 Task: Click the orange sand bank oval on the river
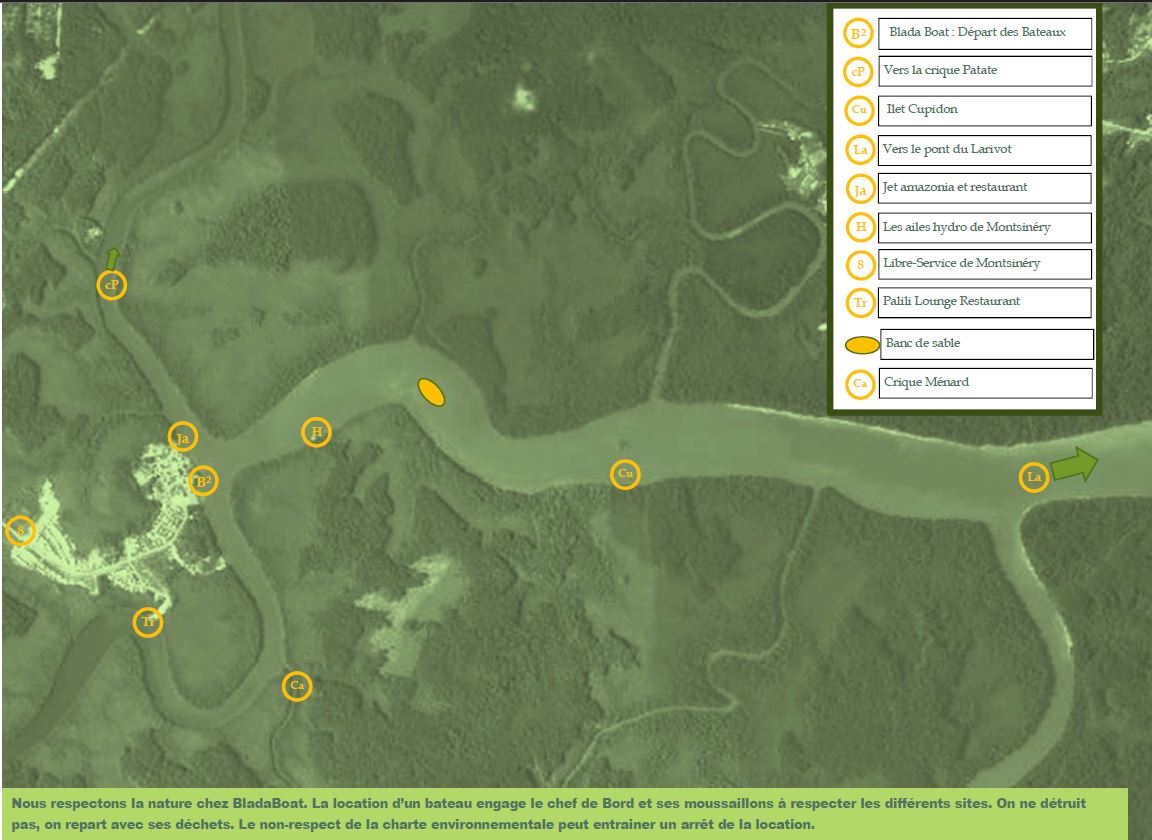tap(431, 392)
